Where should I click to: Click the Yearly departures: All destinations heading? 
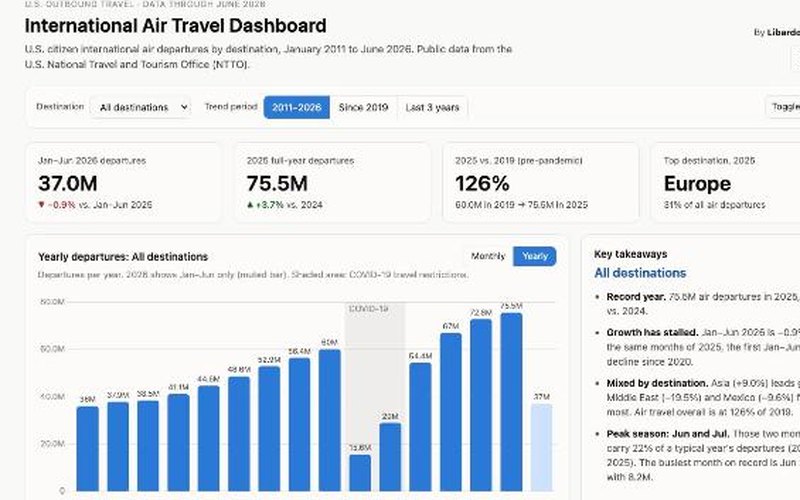(x=123, y=257)
